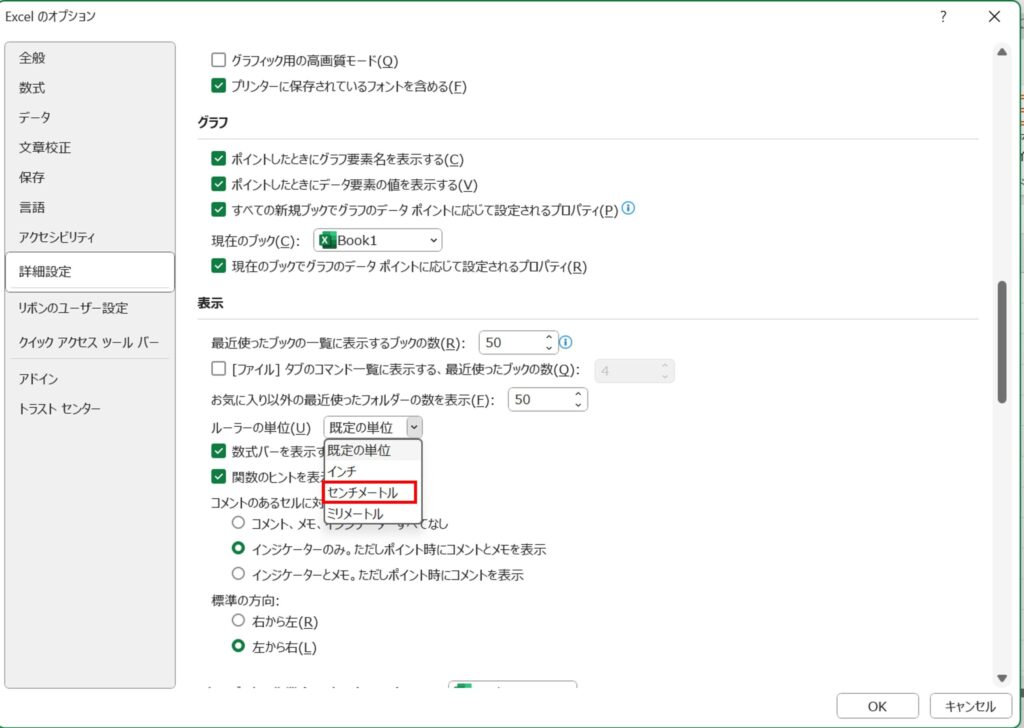Confirm the options with OK
Viewport: 1024px width, 728px height.
click(877, 706)
